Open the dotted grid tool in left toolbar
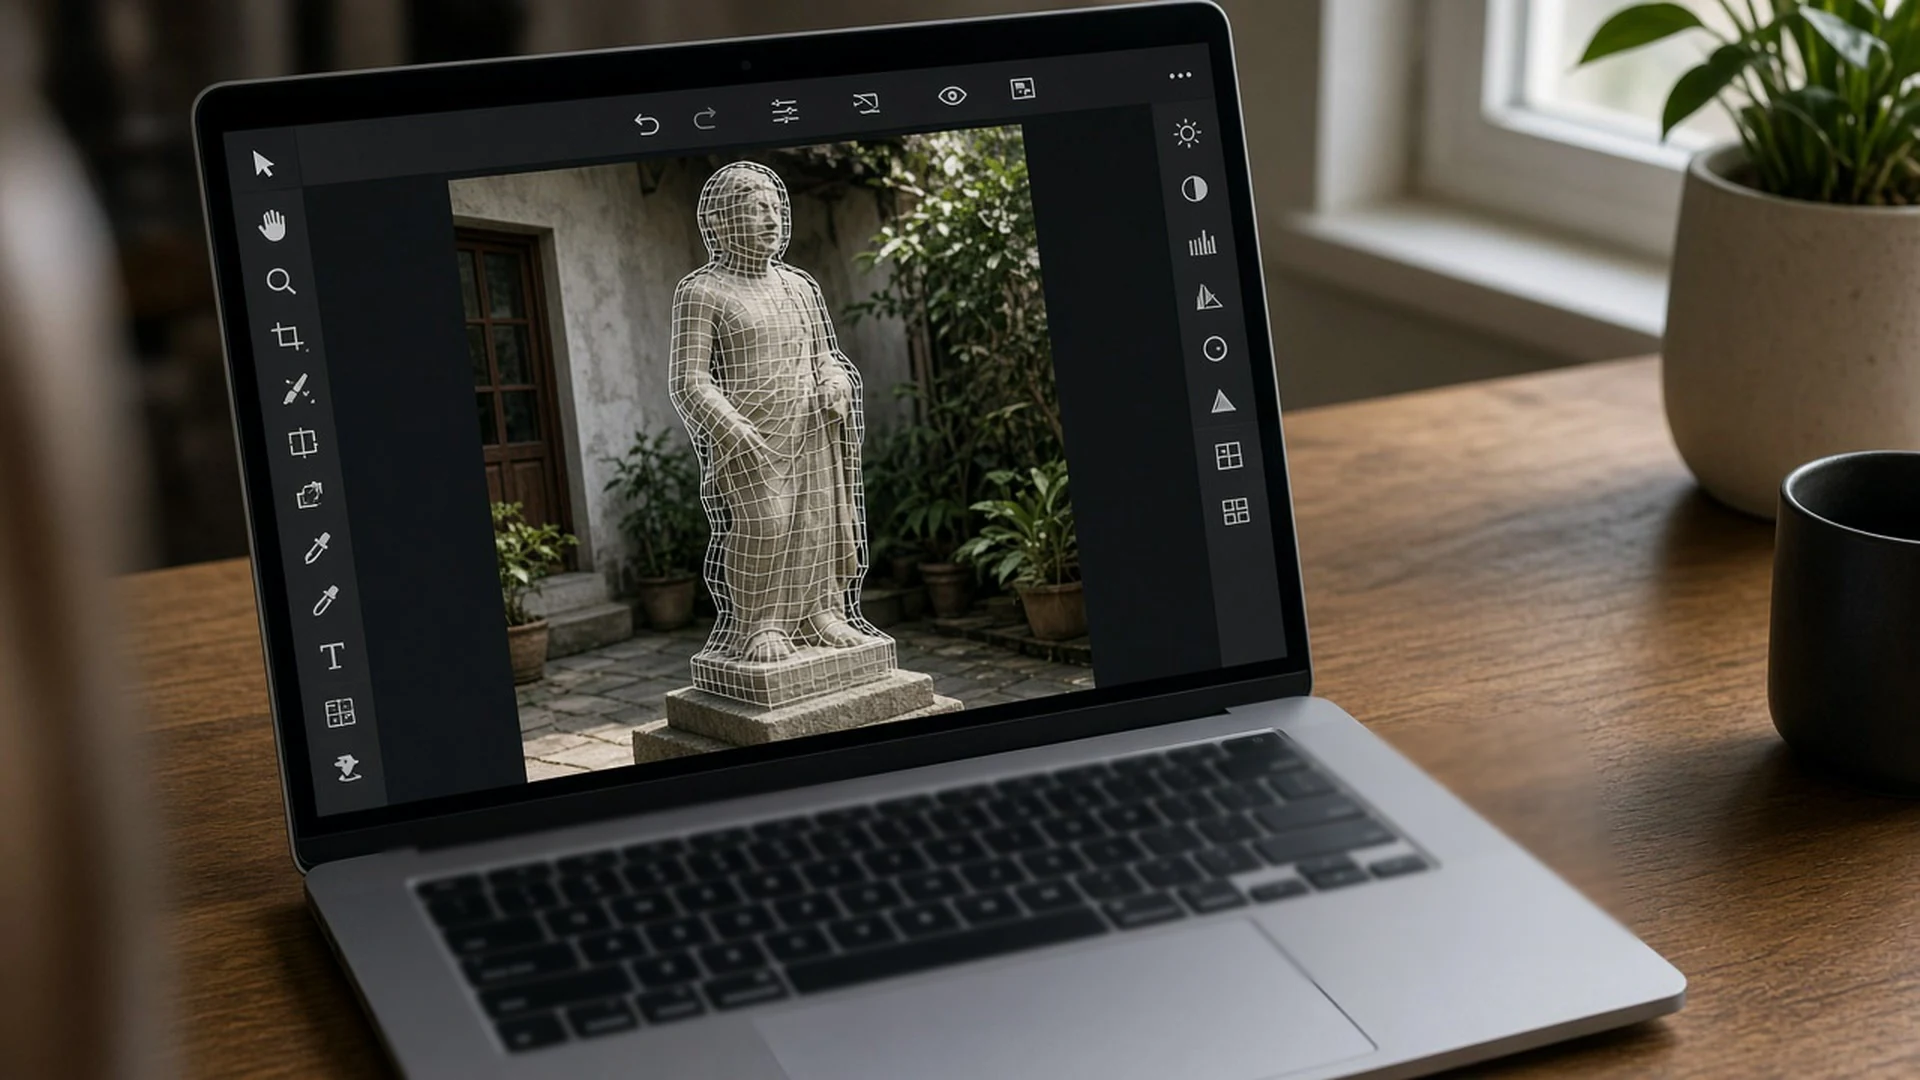The image size is (1920, 1080). pyautogui.click(x=340, y=712)
